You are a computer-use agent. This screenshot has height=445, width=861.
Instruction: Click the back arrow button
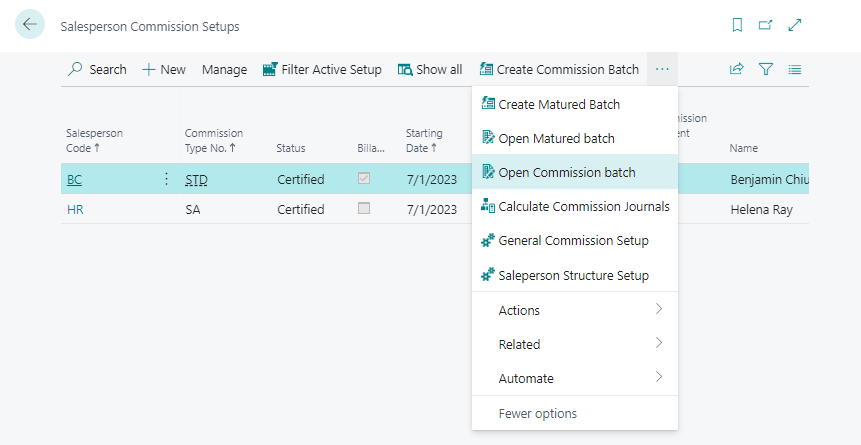point(30,25)
